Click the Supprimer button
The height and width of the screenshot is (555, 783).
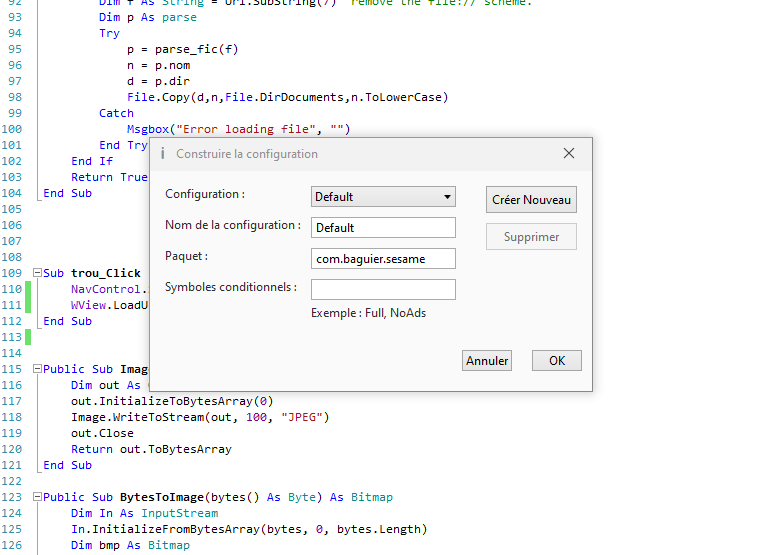531,237
